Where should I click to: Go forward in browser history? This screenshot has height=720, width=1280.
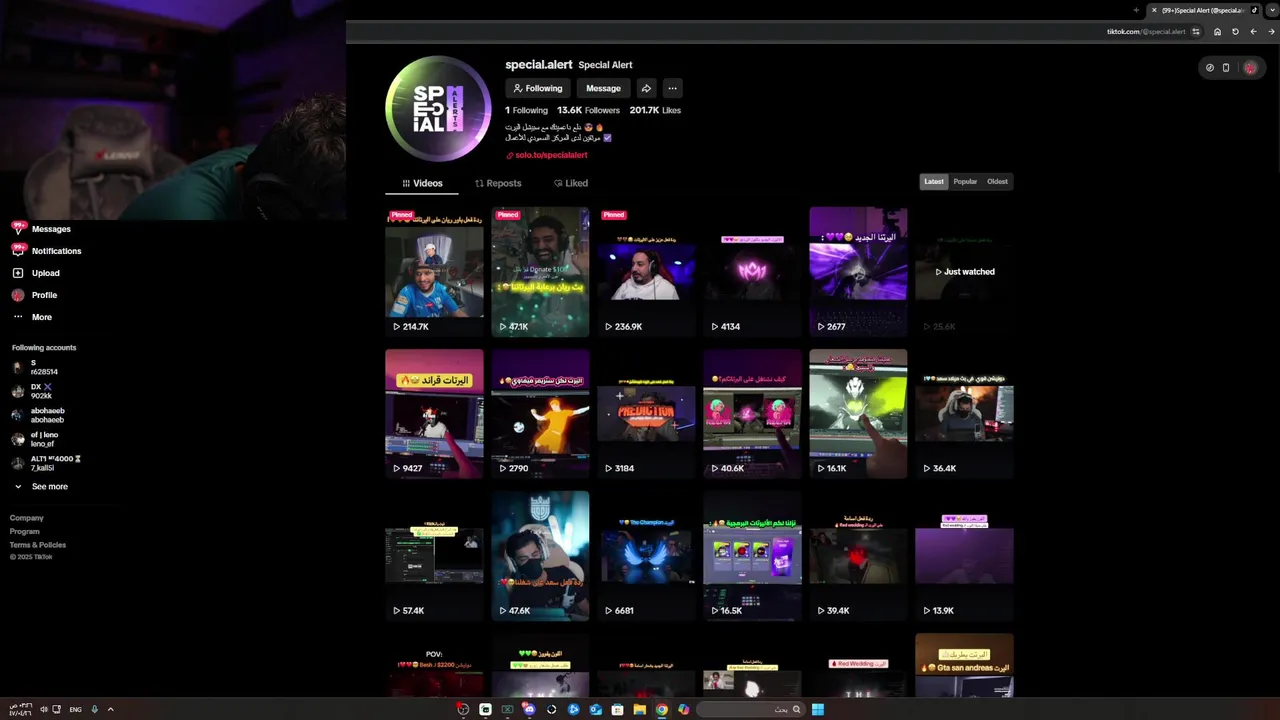click(1253, 32)
